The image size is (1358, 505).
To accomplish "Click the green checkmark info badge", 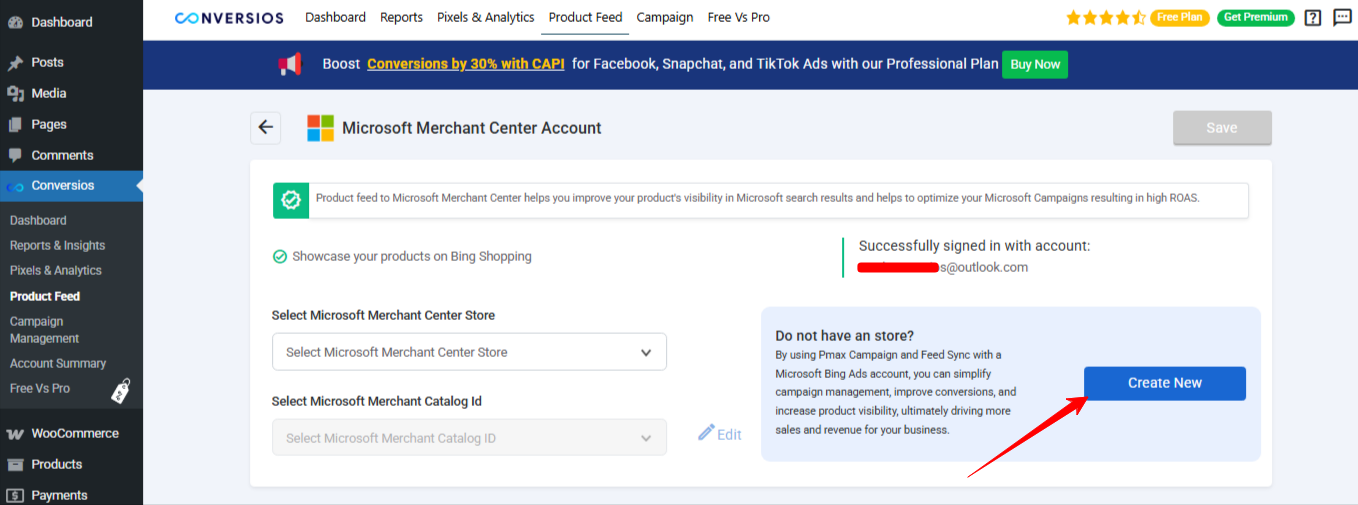I will tap(291, 200).
